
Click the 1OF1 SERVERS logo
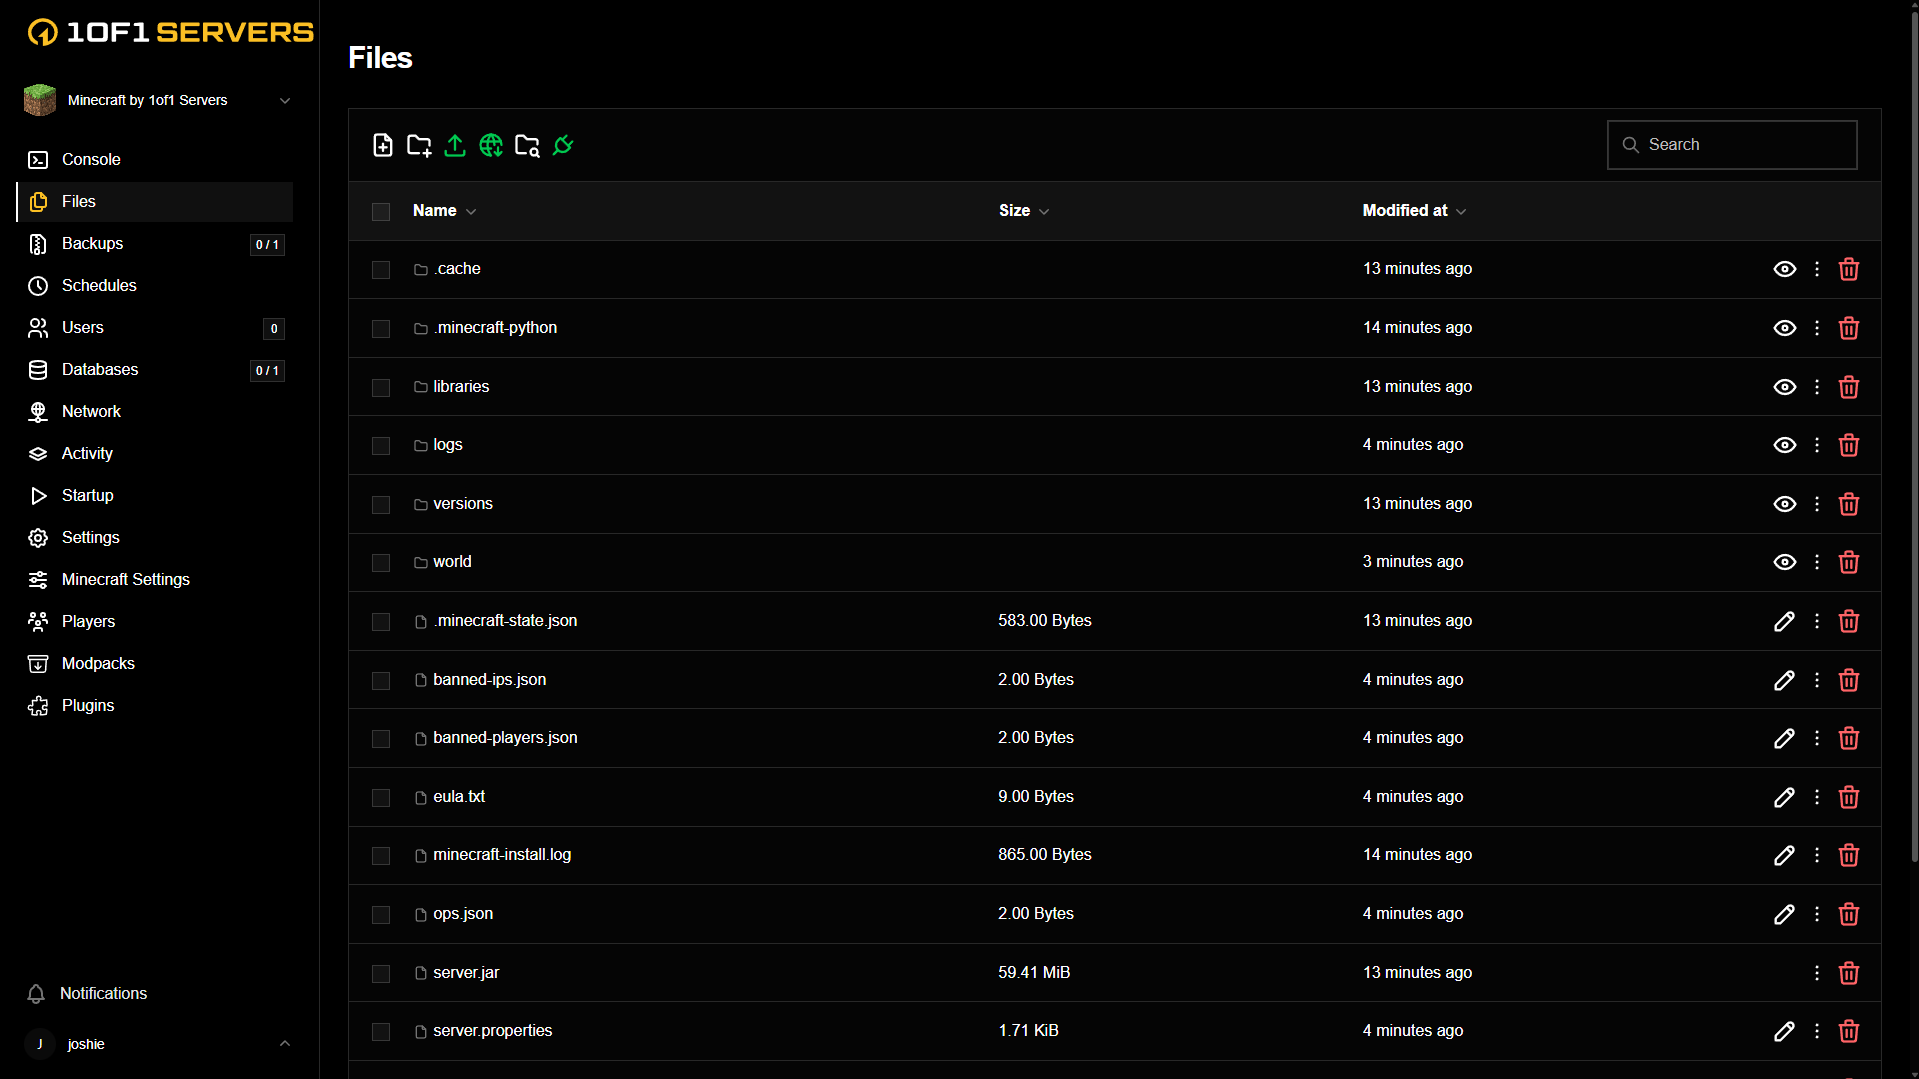click(170, 32)
